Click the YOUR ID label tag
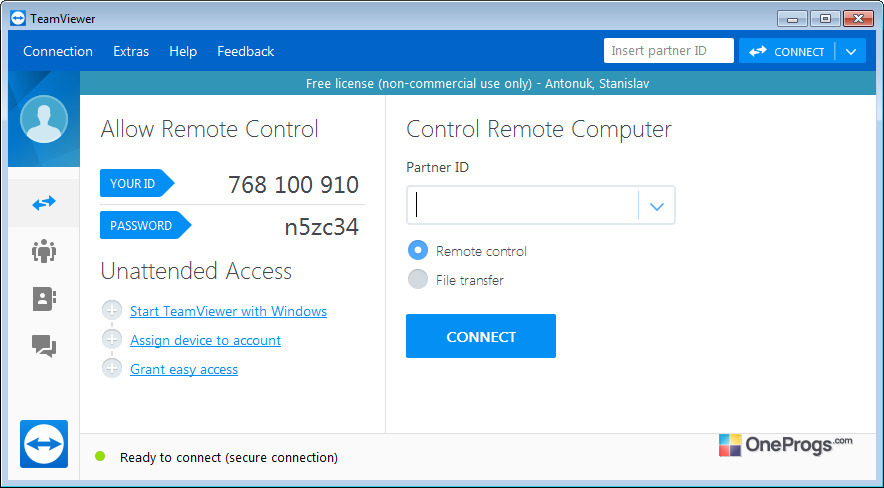 (x=137, y=183)
